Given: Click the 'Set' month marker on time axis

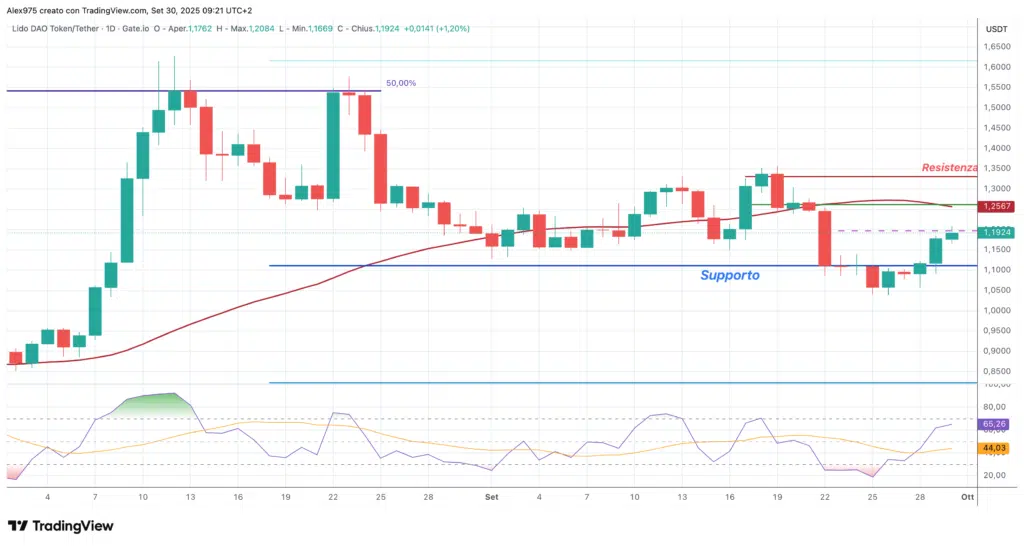Looking at the screenshot, I should point(491,496).
